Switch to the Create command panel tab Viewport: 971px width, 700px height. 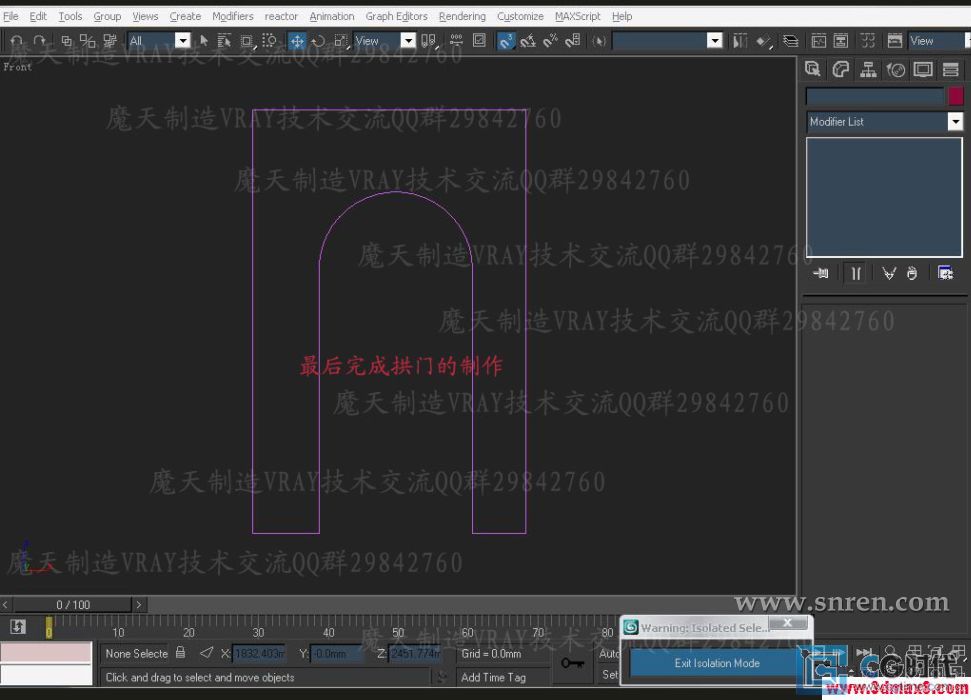point(812,69)
